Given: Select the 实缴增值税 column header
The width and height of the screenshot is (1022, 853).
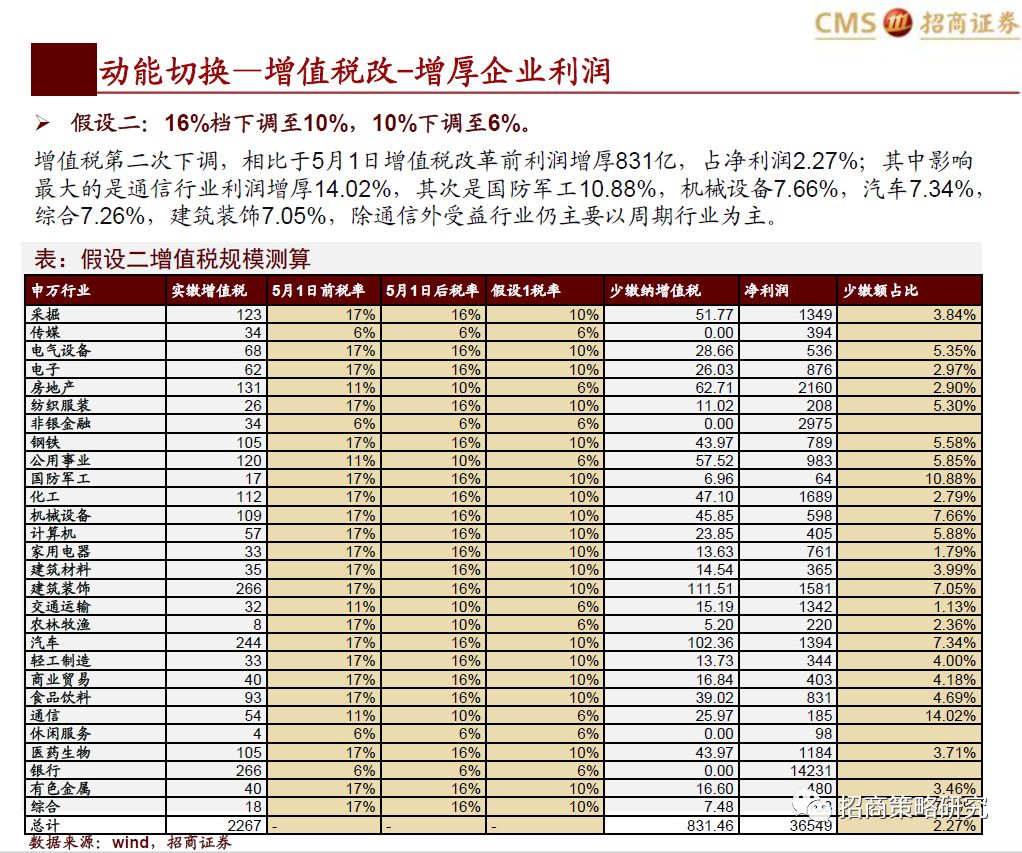Looking at the screenshot, I should [x=209, y=291].
